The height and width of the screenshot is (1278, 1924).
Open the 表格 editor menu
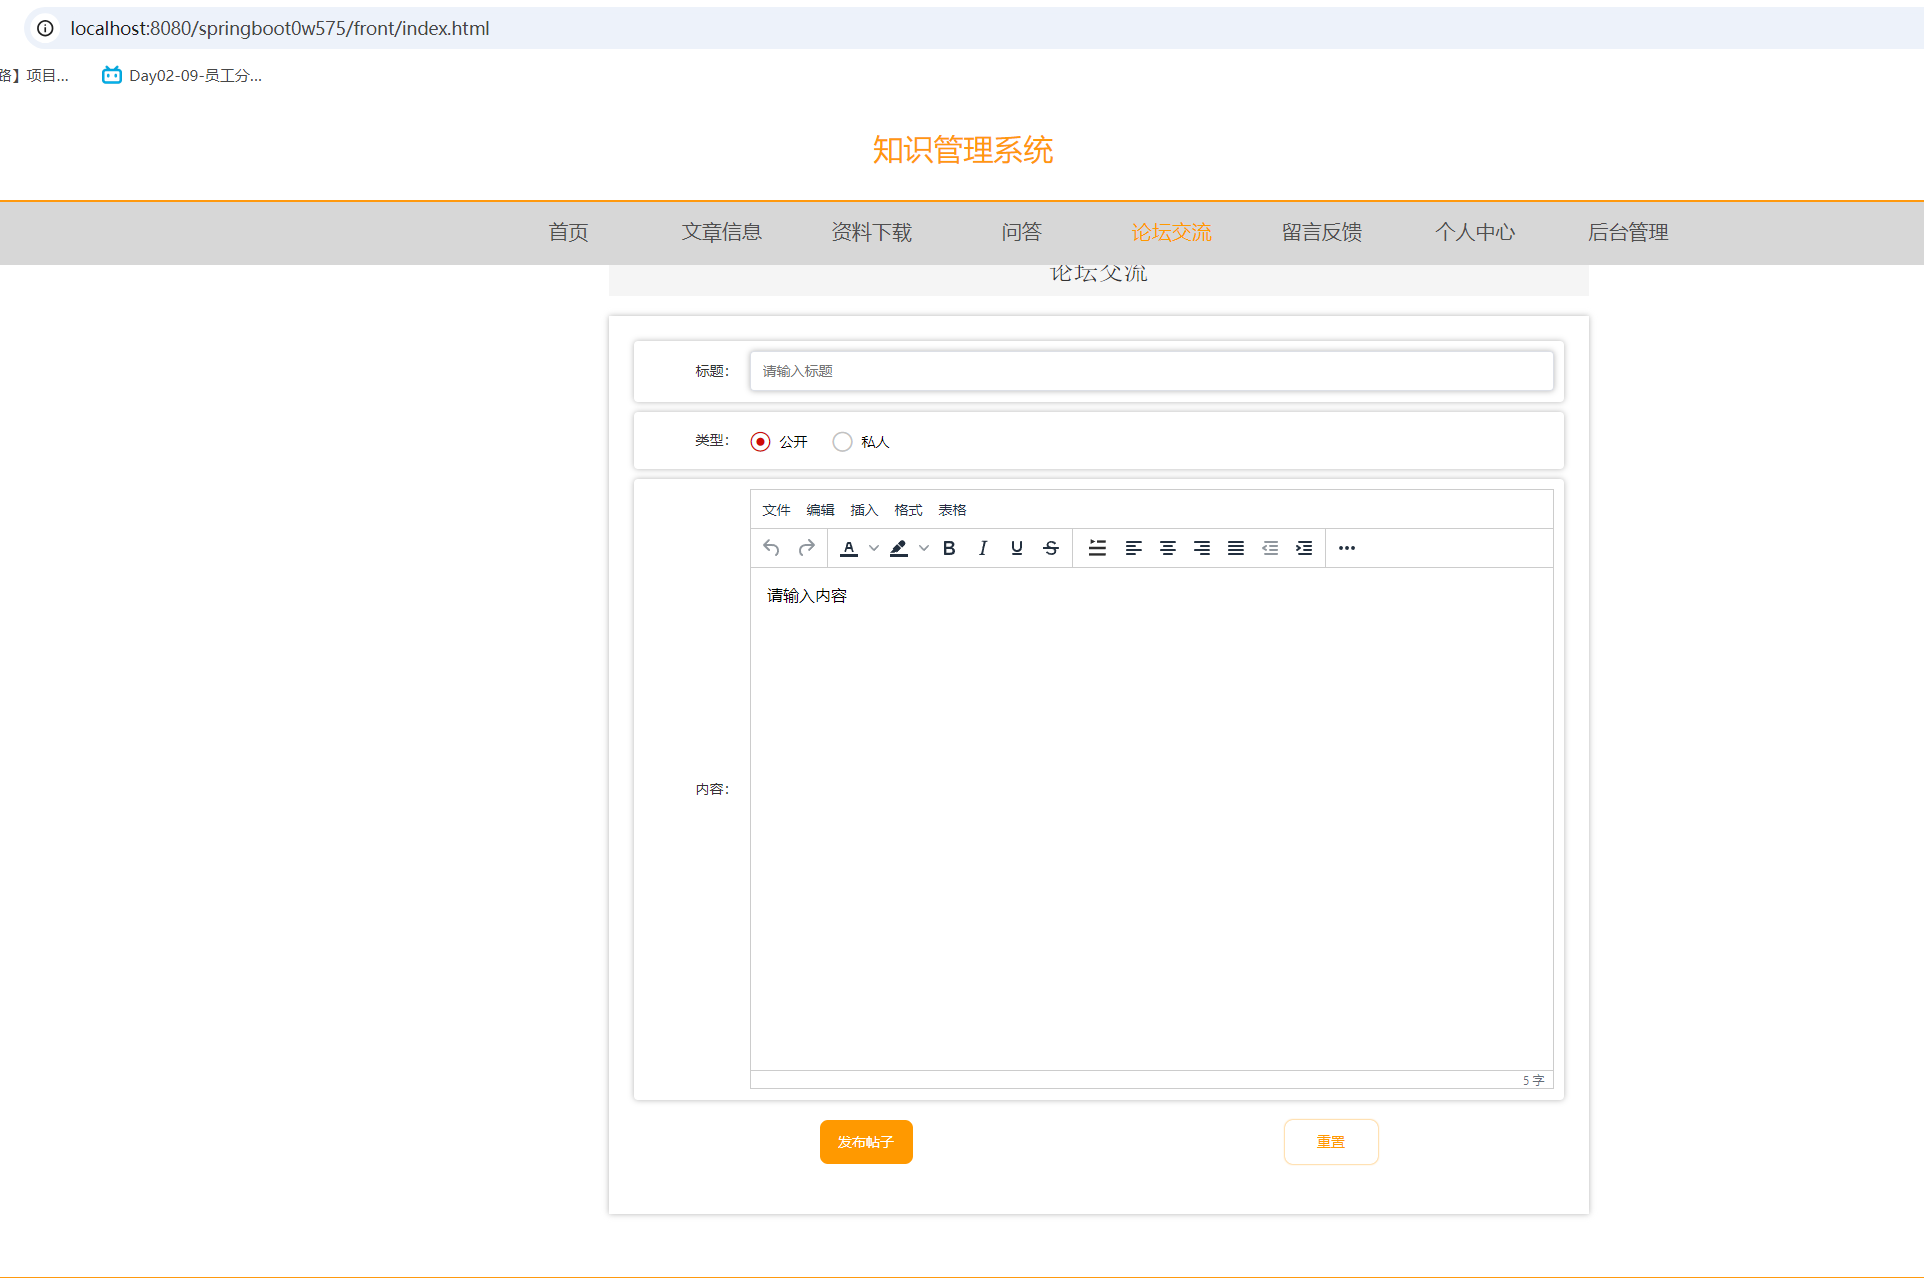(952, 510)
